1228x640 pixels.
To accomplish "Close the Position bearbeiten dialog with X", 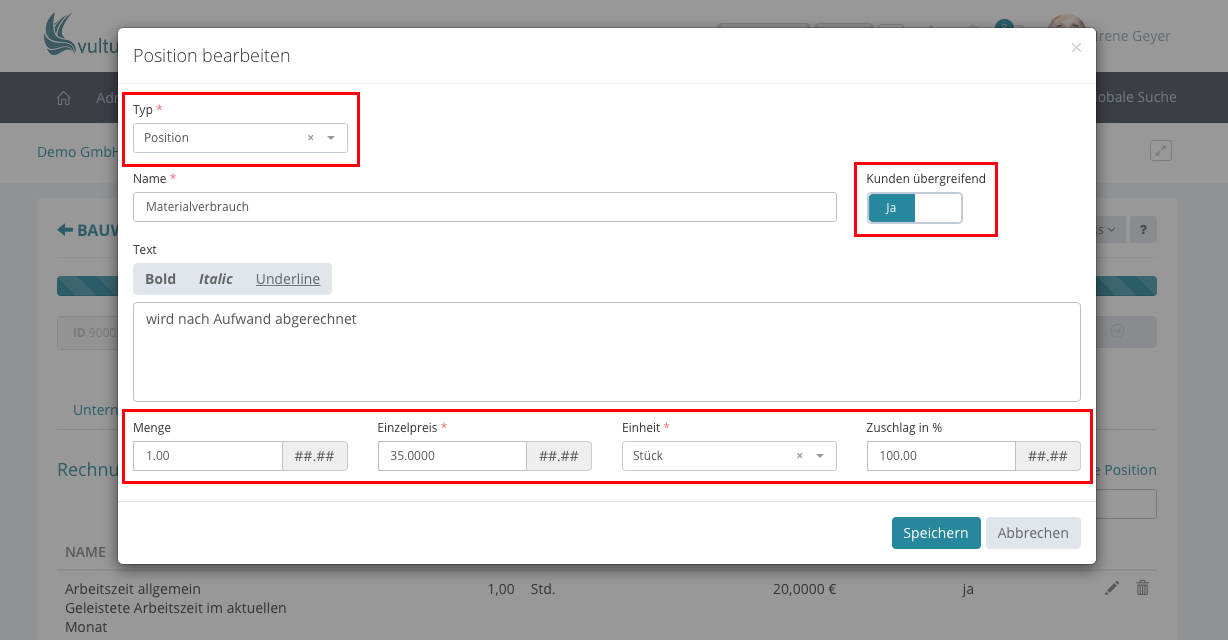I will click(1076, 48).
